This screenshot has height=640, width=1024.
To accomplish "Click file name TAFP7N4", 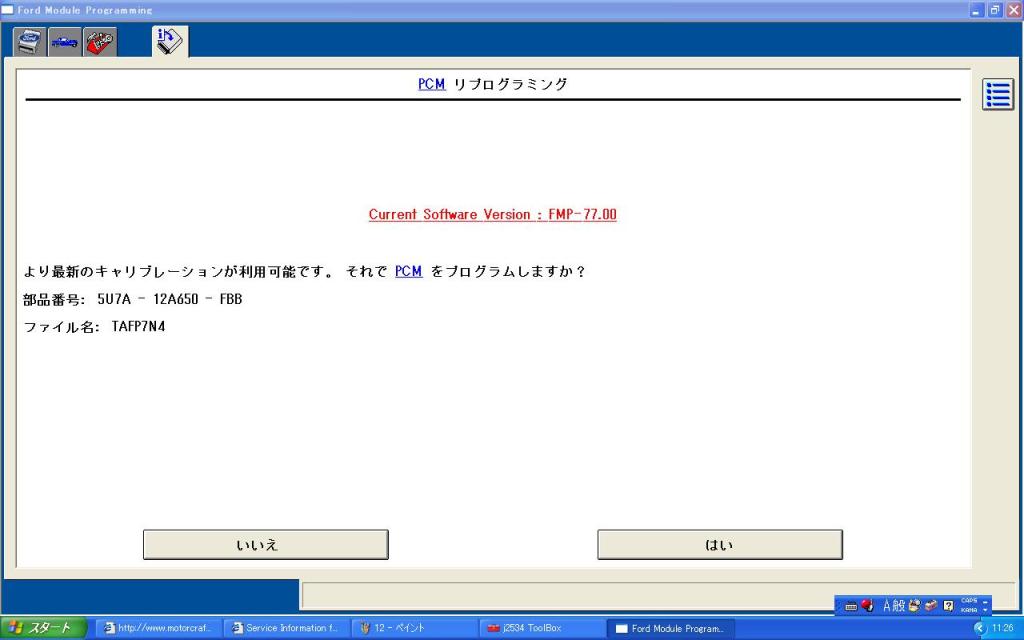I will click(138, 326).
